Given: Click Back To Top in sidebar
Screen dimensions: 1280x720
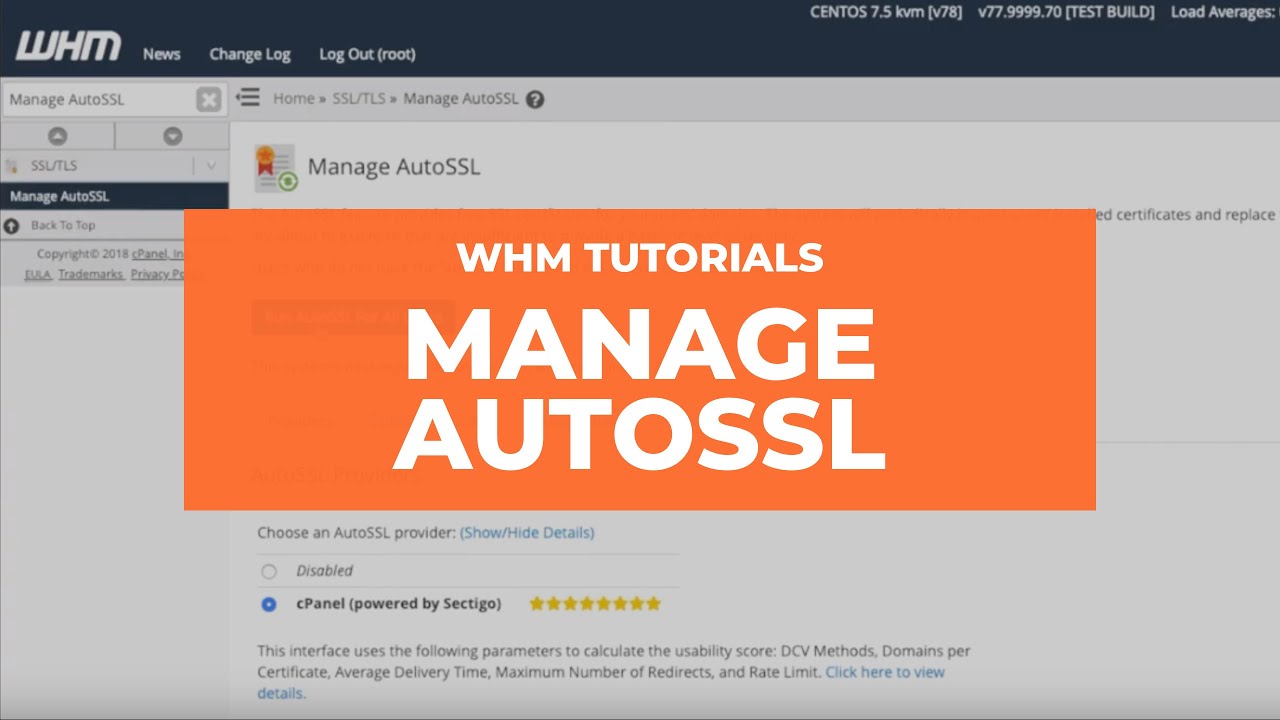Looking at the screenshot, I should click(63, 225).
